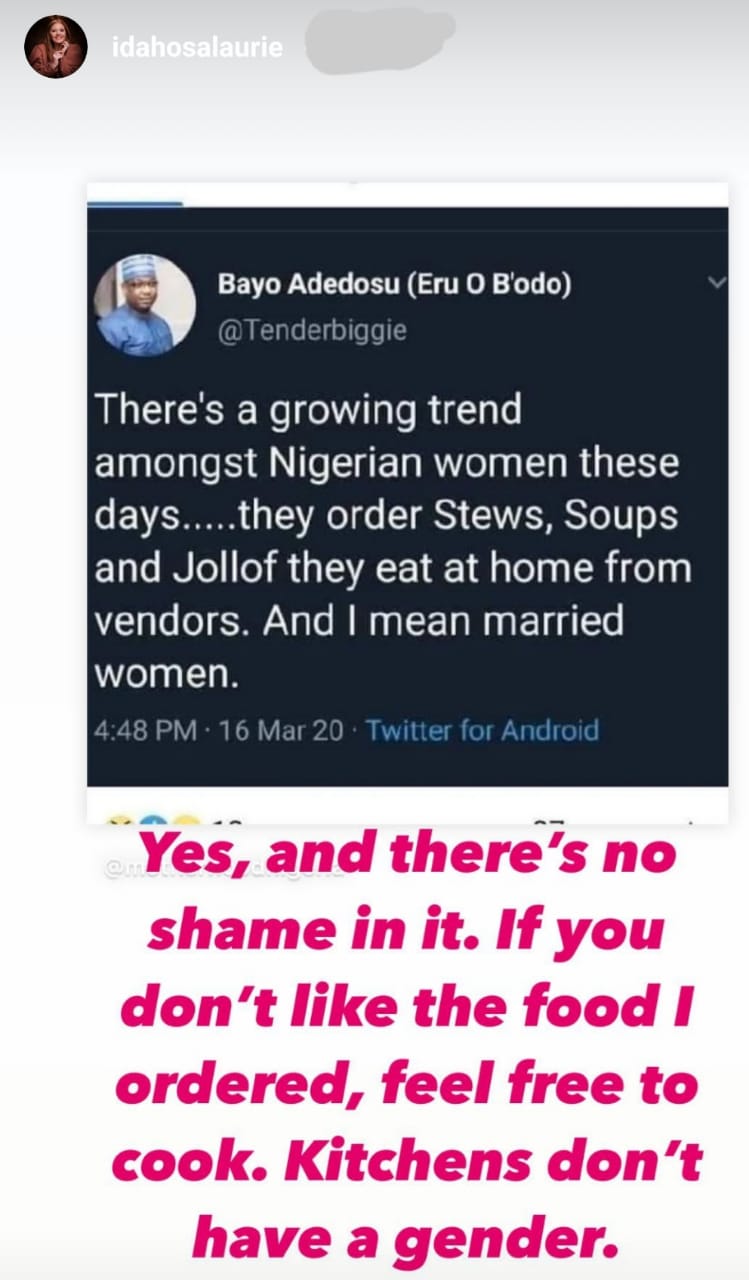The height and width of the screenshot is (1280, 749).
Task: Open idahosalaurie's profile picture
Action: 56,47
